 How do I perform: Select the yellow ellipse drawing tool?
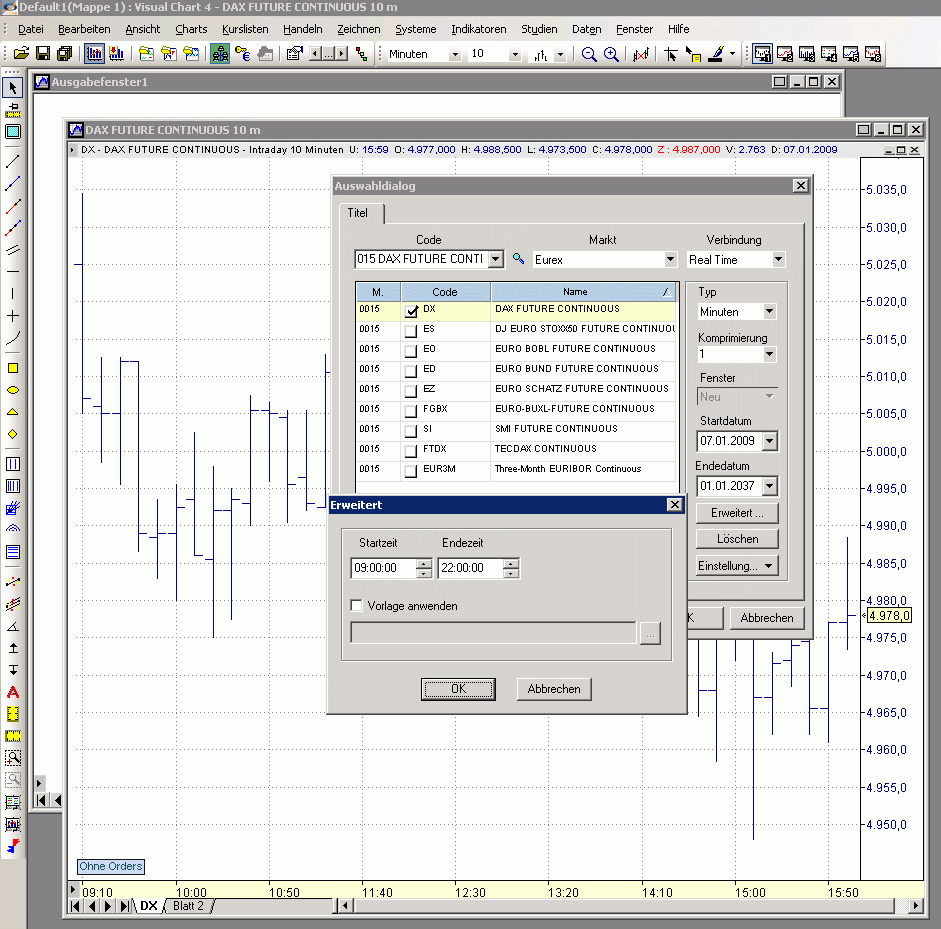(13, 390)
